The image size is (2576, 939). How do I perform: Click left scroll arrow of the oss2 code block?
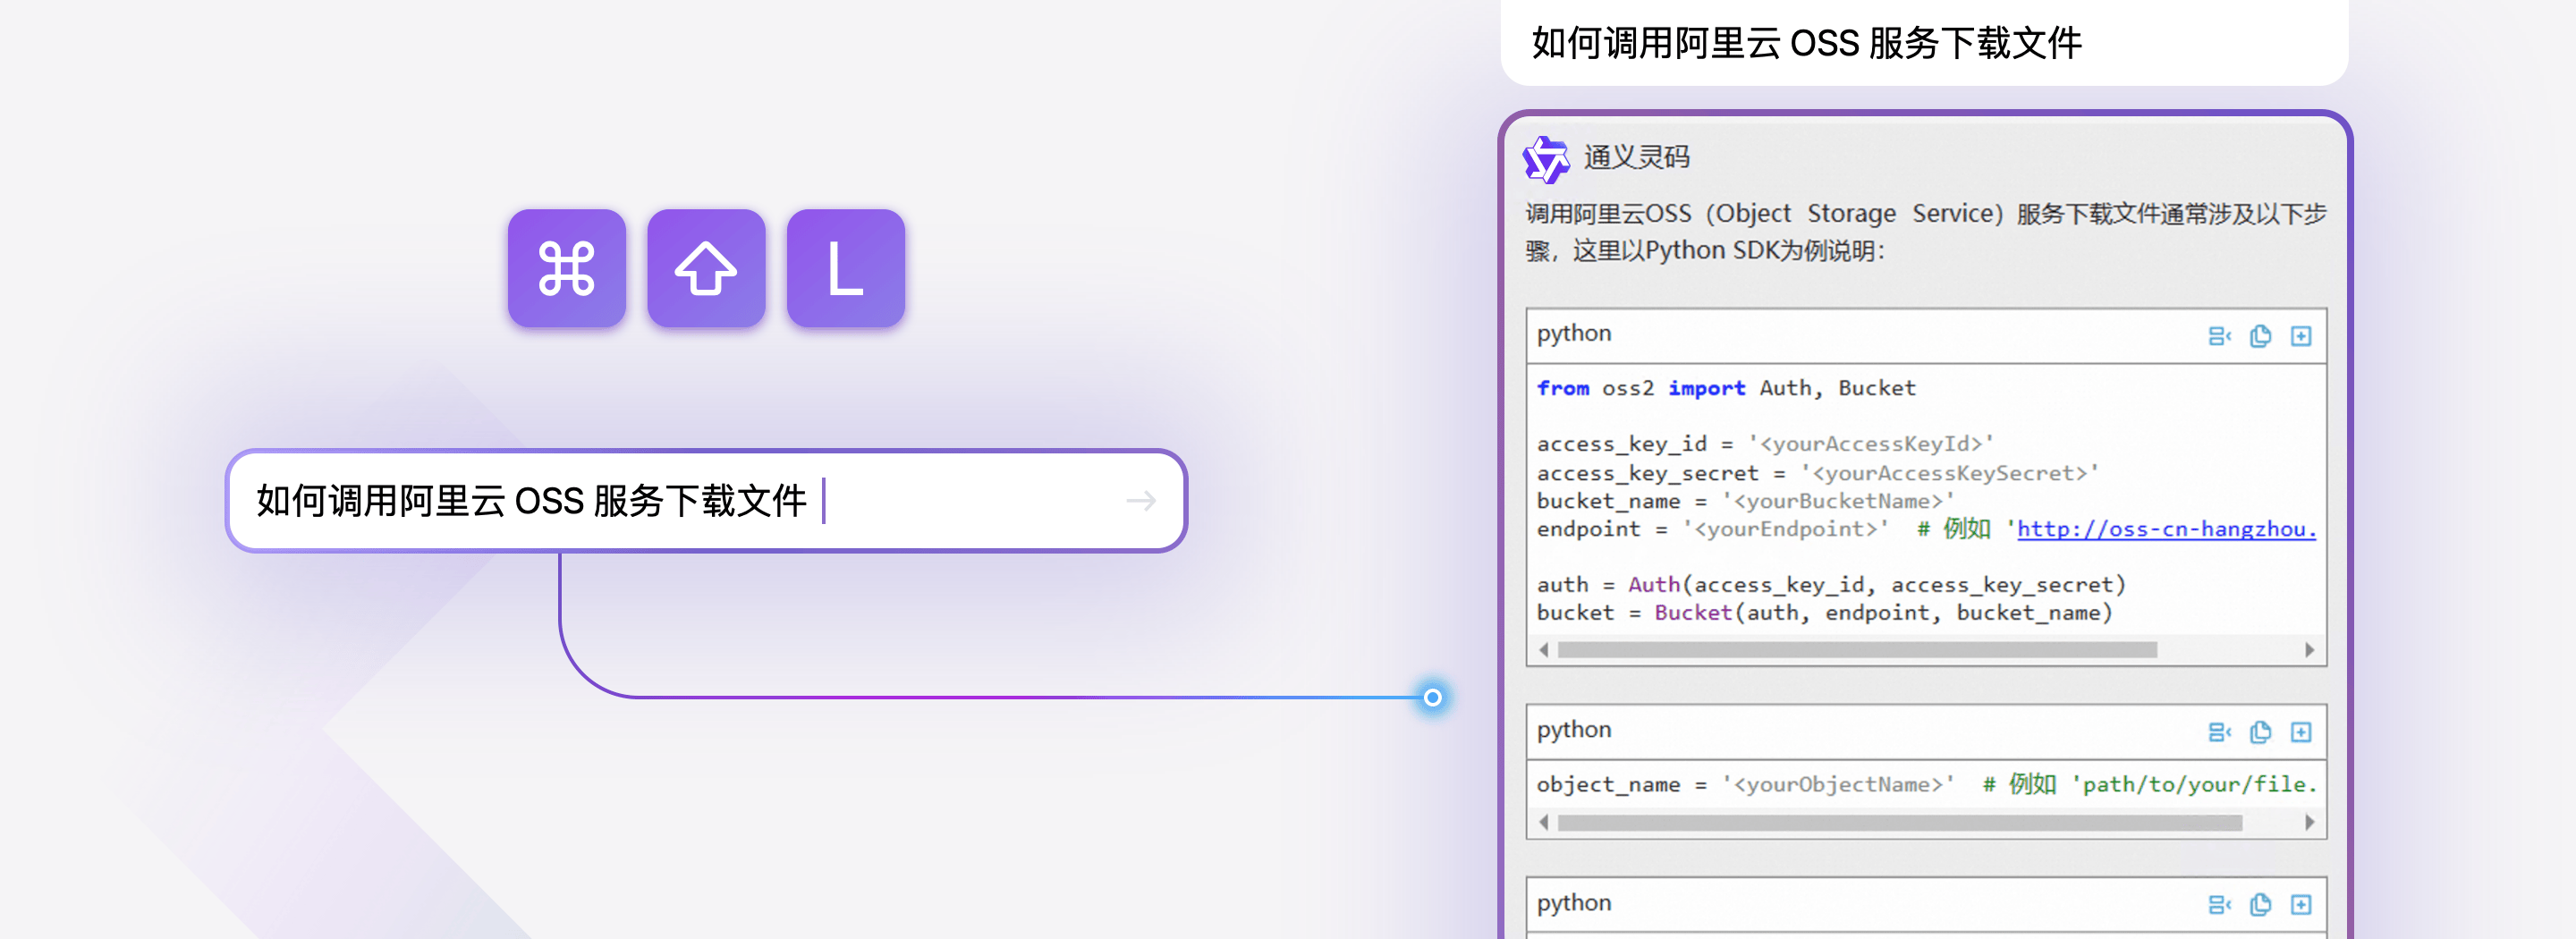1544,650
